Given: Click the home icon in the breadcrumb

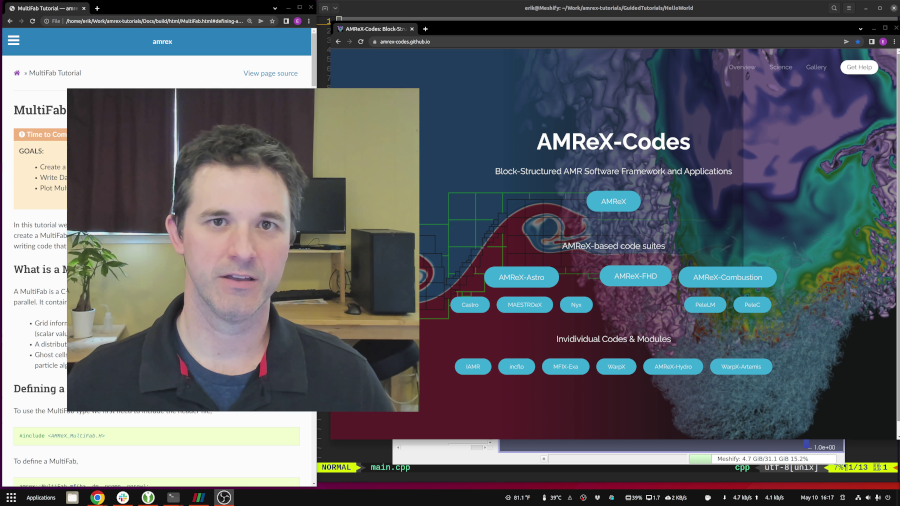Looking at the screenshot, I should pyautogui.click(x=17, y=73).
